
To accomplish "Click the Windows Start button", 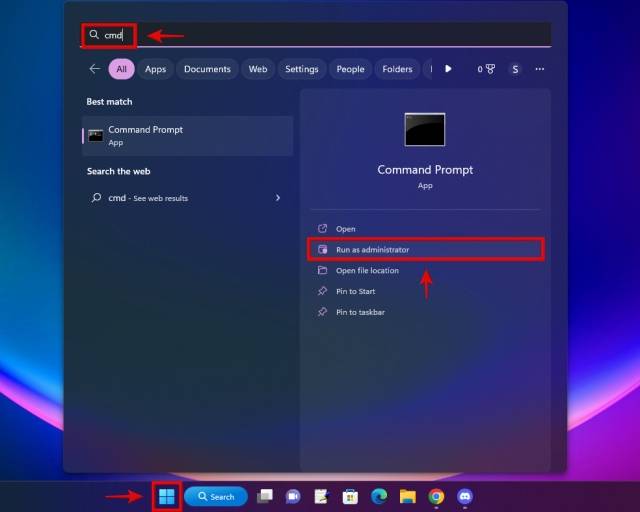I will [167, 496].
